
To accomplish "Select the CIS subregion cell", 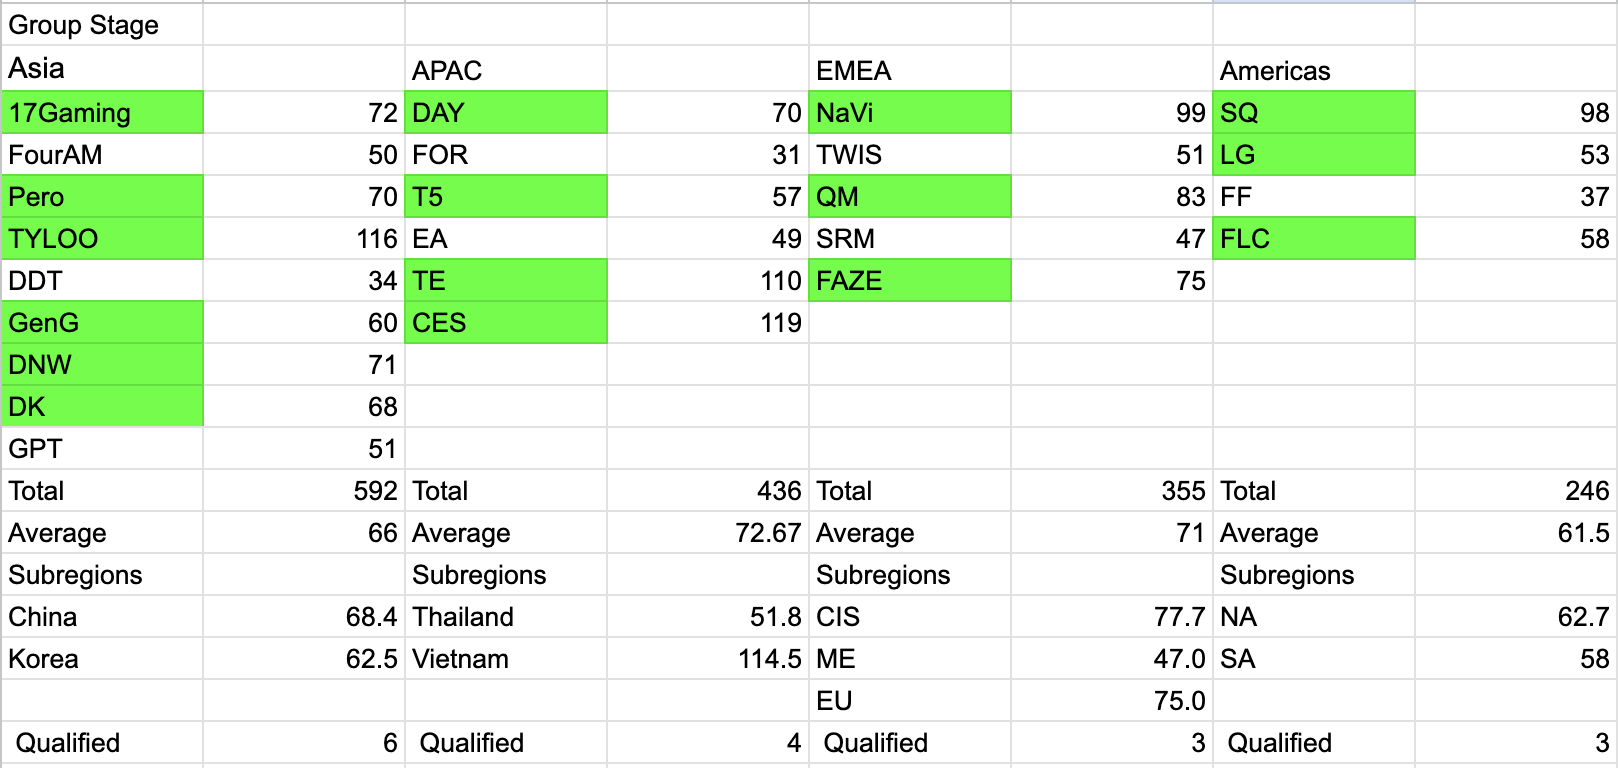I will pyautogui.click(x=909, y=617).
